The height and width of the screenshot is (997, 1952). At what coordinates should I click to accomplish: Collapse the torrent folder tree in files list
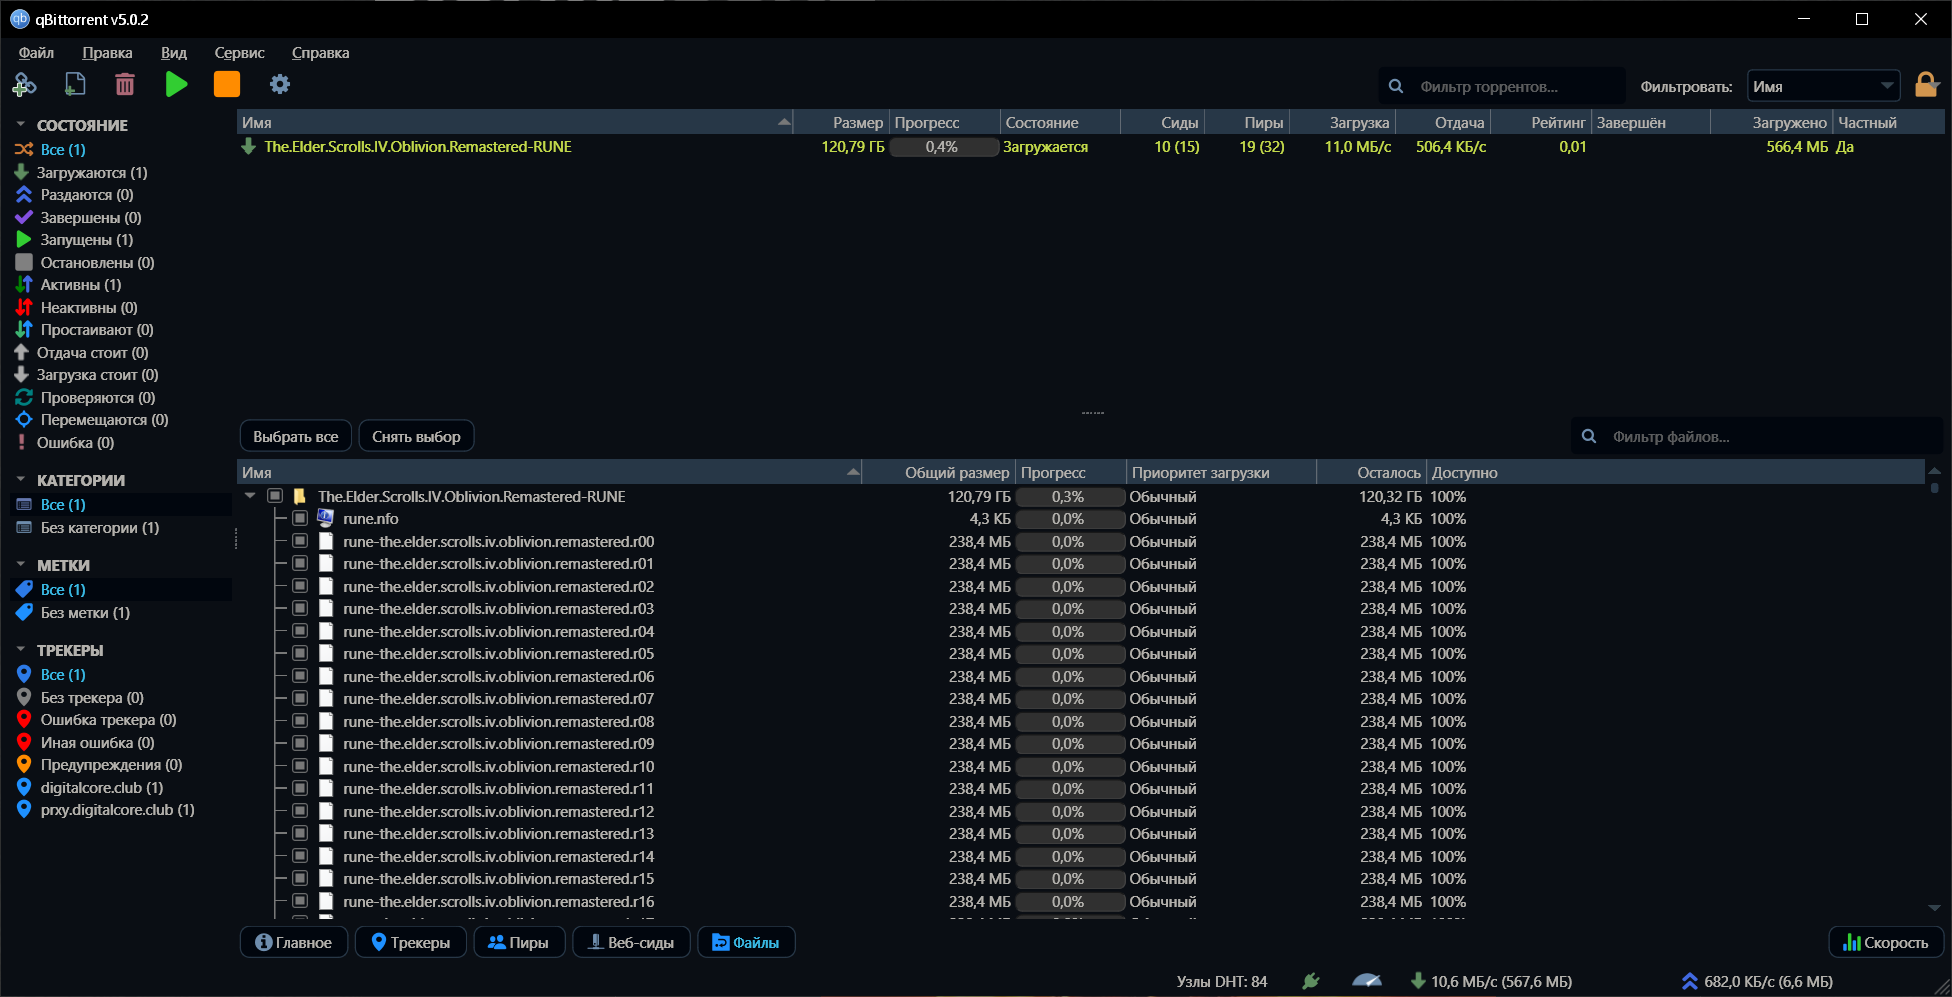click(x=250, y=496)
